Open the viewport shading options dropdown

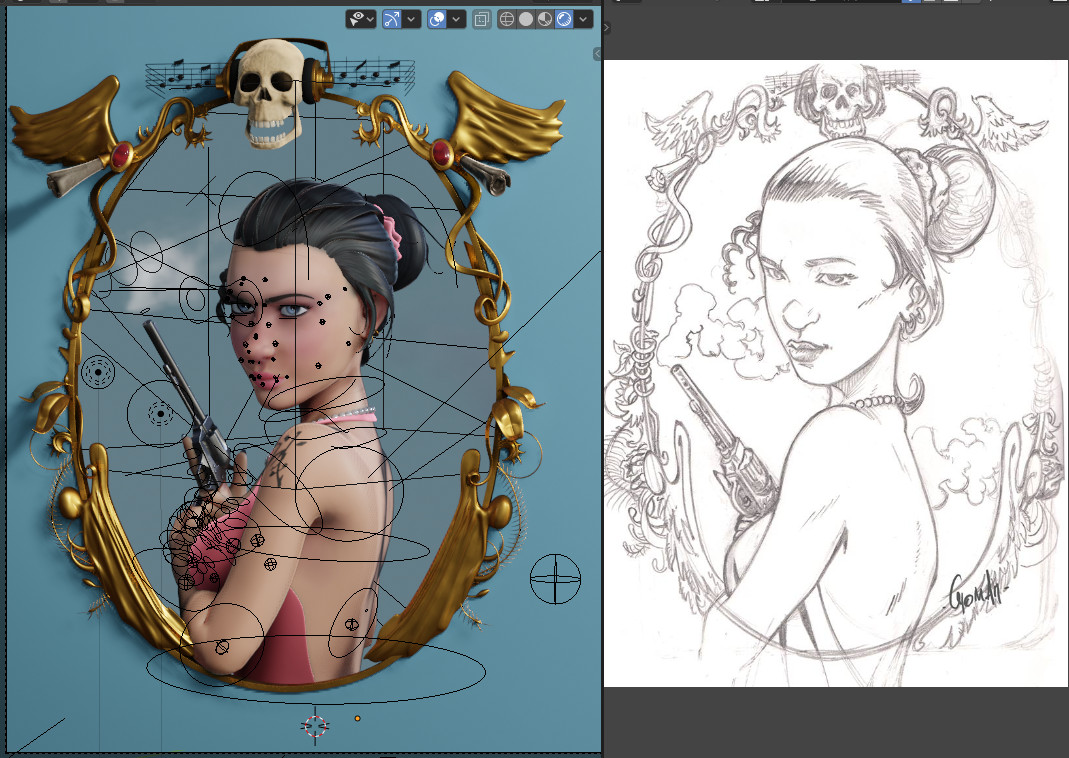[x=583, y=19]
